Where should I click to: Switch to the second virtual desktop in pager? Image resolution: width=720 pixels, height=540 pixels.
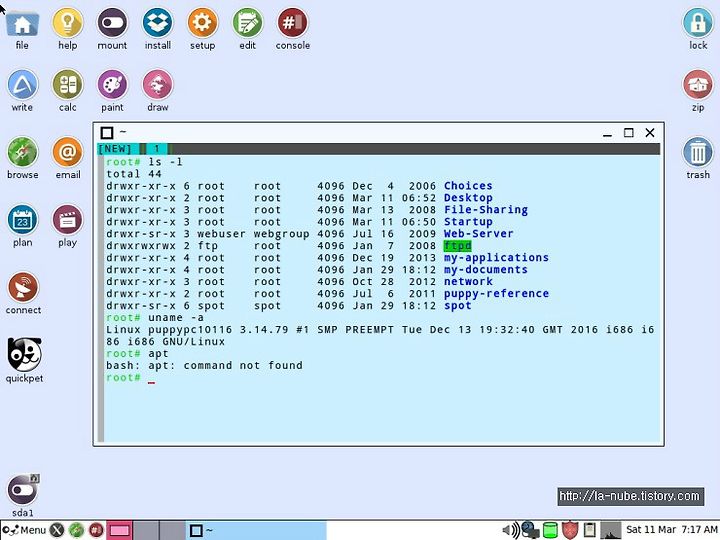pos(146,530)
